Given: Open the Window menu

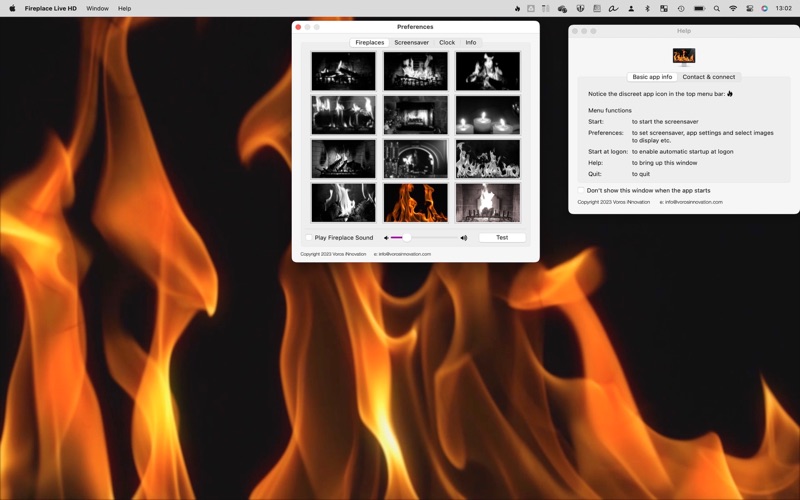Looking at the screenshot, I should (x=97, y=8).
